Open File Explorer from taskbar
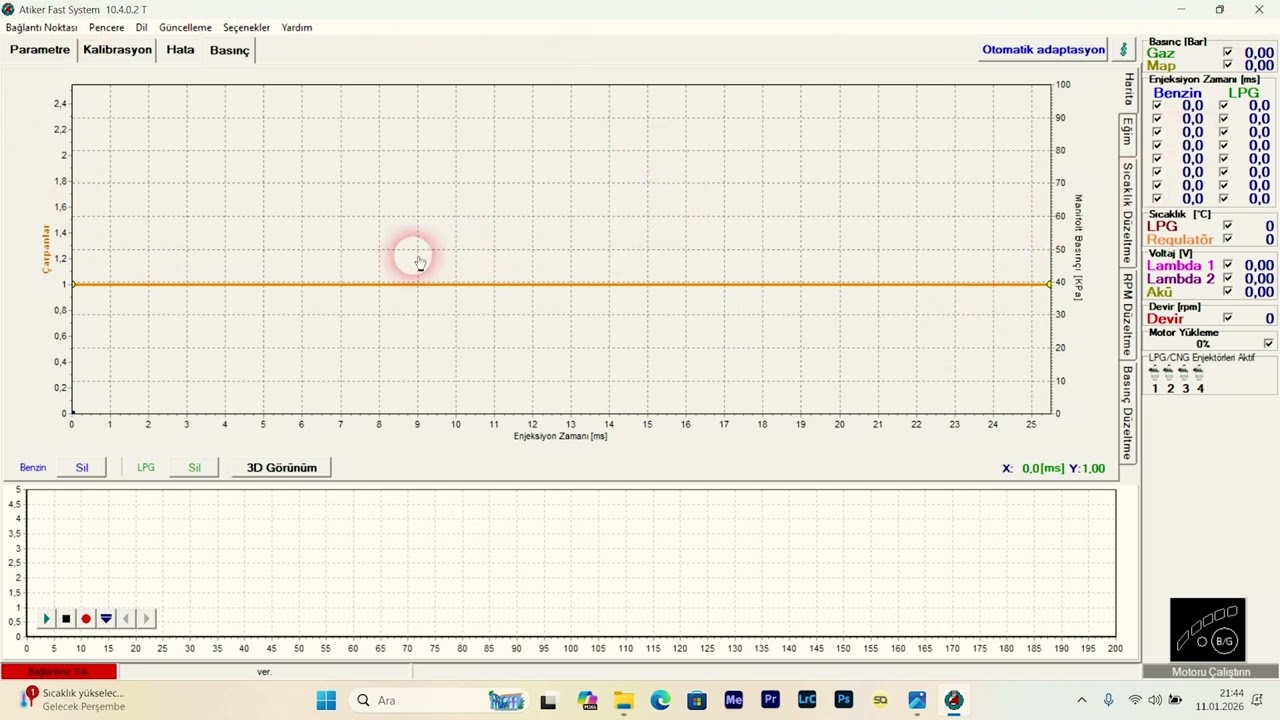This screenshot has width=1280, height=720. click(623, 700)
